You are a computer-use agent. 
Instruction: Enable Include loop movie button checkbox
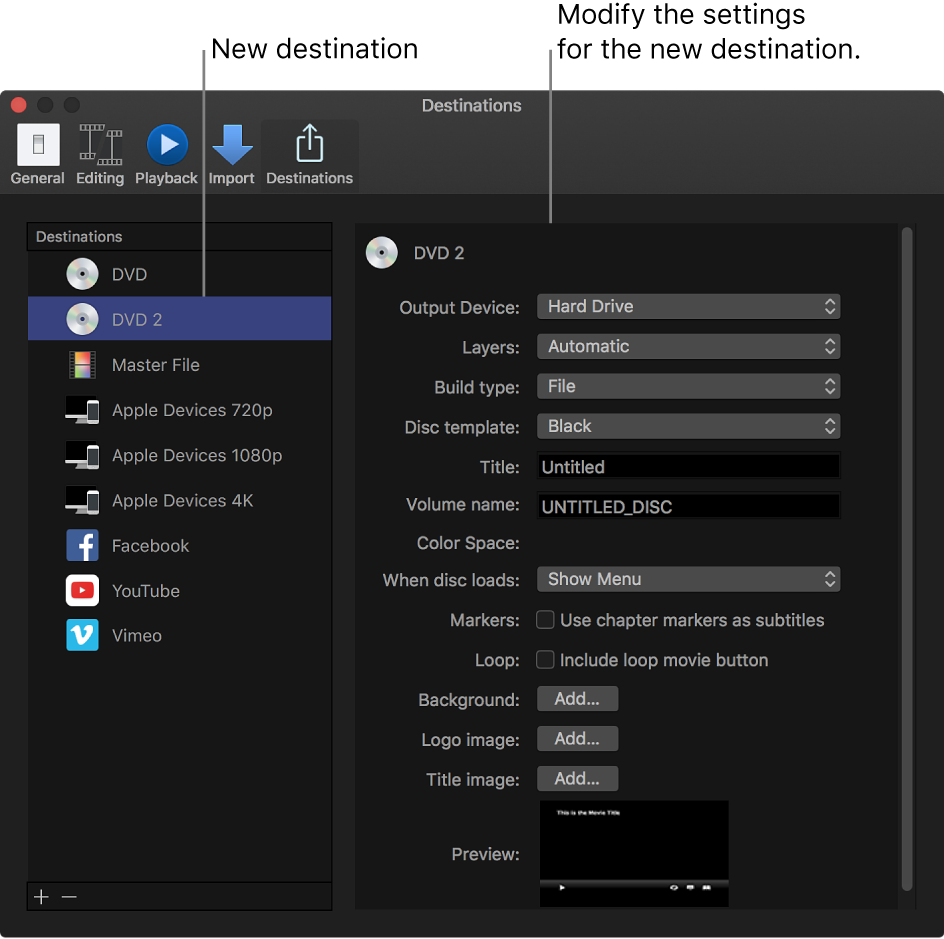click(545, 660)
